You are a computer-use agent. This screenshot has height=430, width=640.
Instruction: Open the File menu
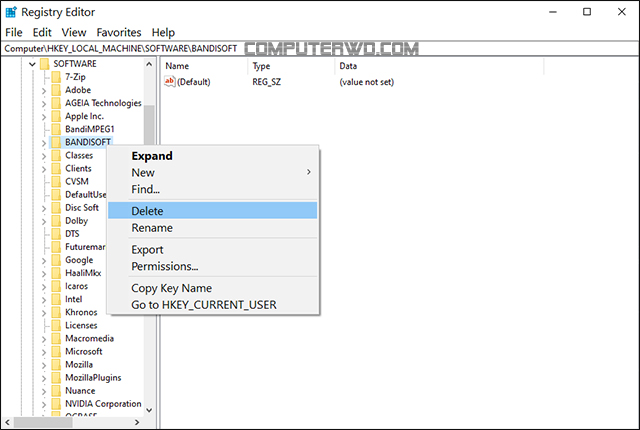point(14,32)
